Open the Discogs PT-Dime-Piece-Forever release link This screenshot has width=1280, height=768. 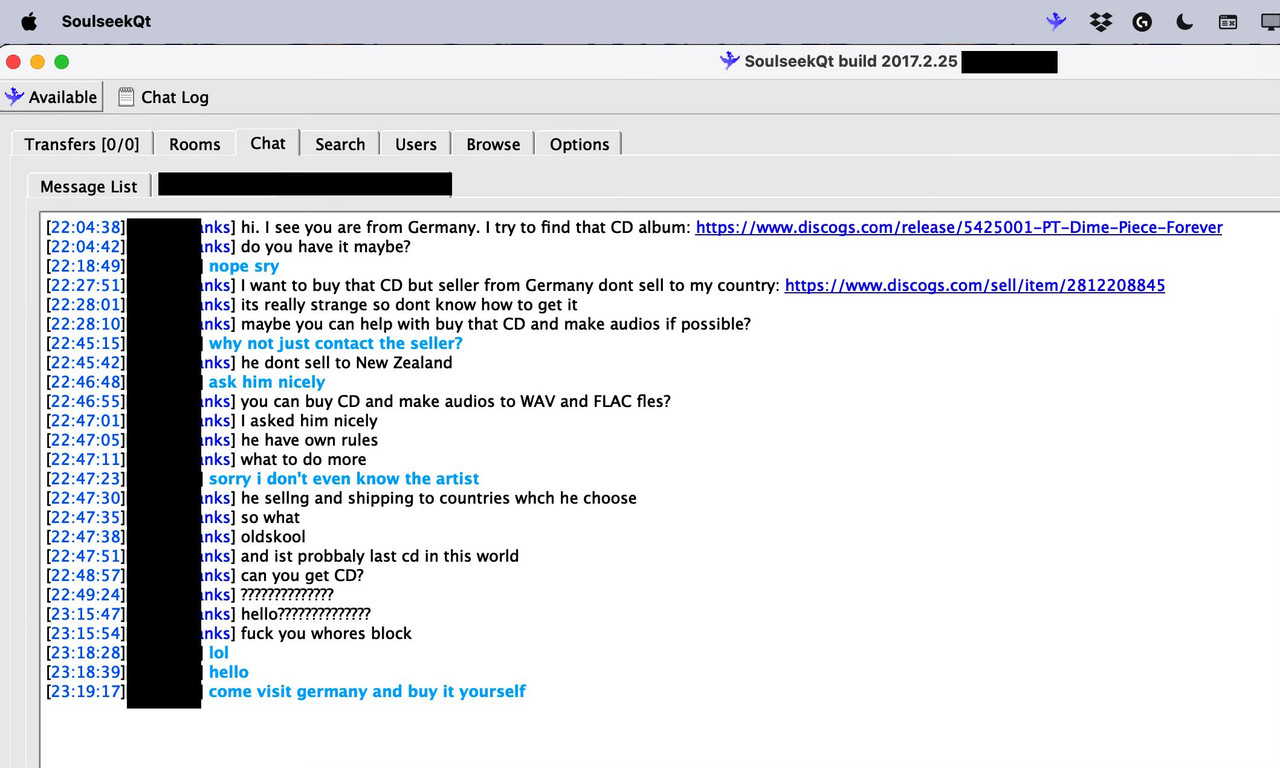coord(959,227)
